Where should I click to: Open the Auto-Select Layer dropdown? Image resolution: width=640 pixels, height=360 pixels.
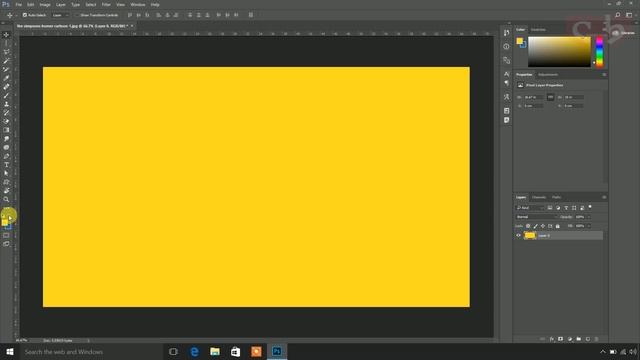[x=60, y=15]
